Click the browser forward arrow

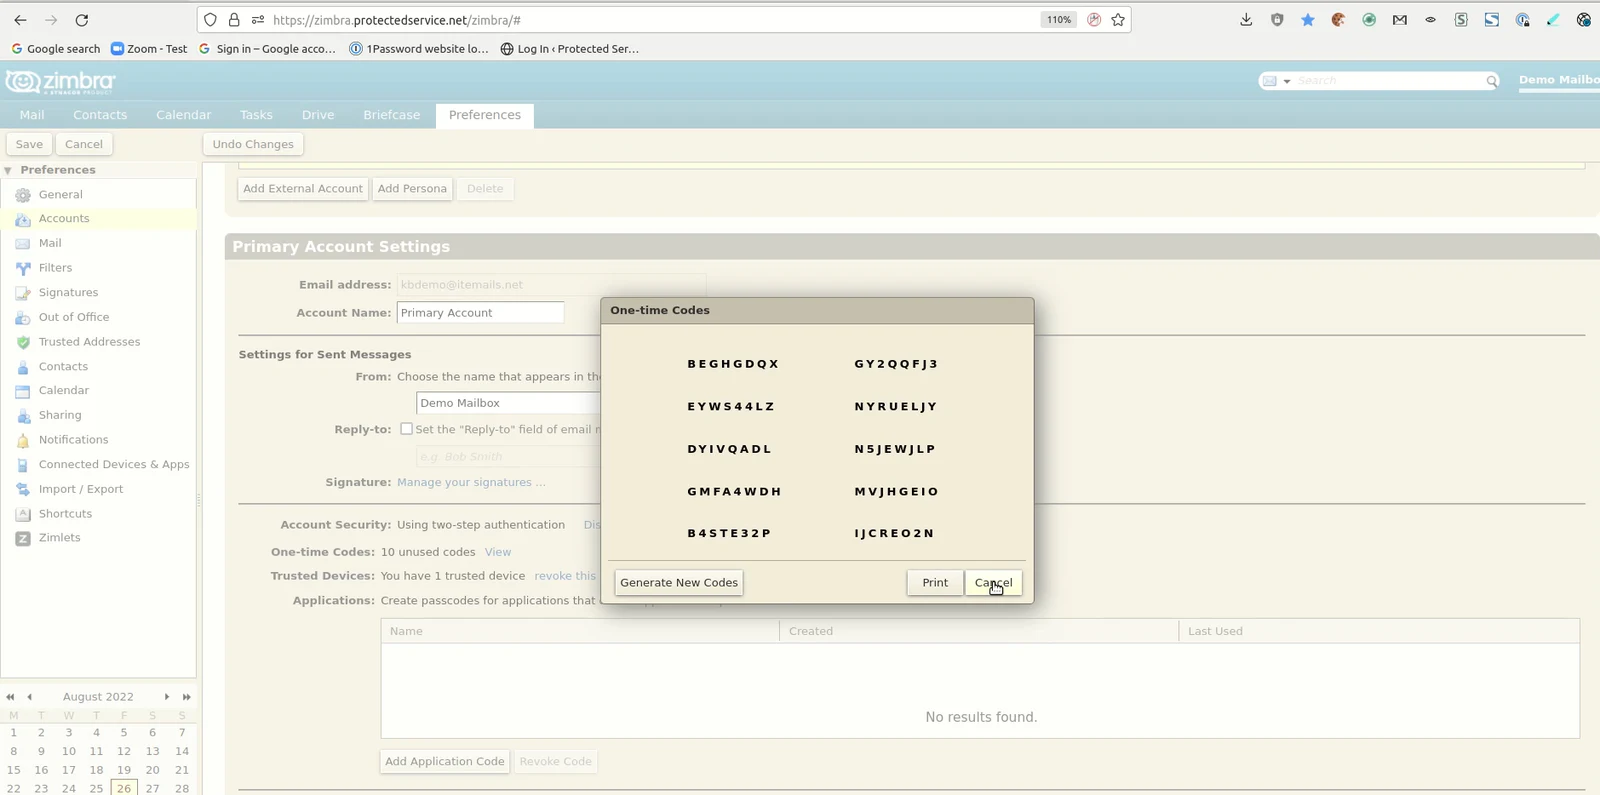51,20
